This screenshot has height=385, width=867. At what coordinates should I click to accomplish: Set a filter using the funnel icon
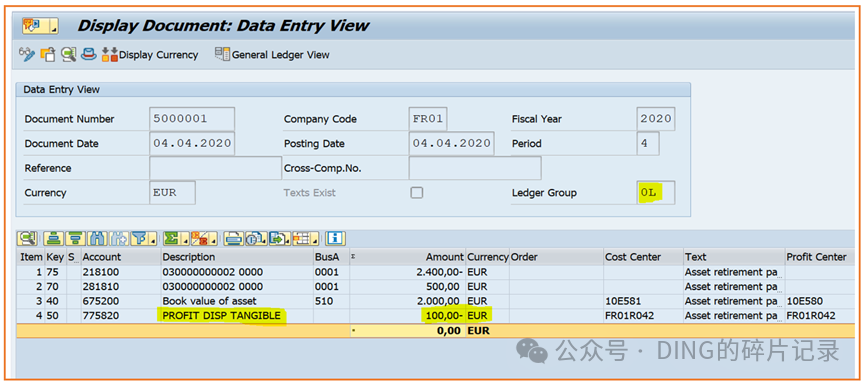[x=140, y=238]
